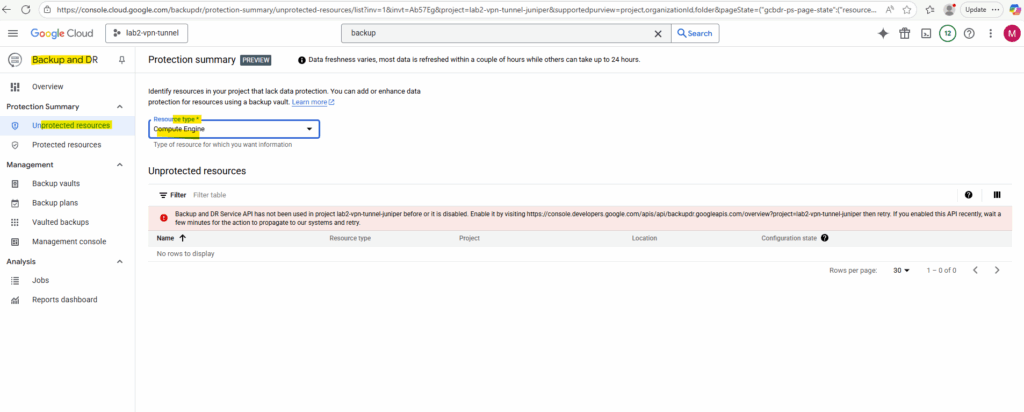Collapse the Protection Summary section
The image size is (1024, 412).
coord(120,106)
